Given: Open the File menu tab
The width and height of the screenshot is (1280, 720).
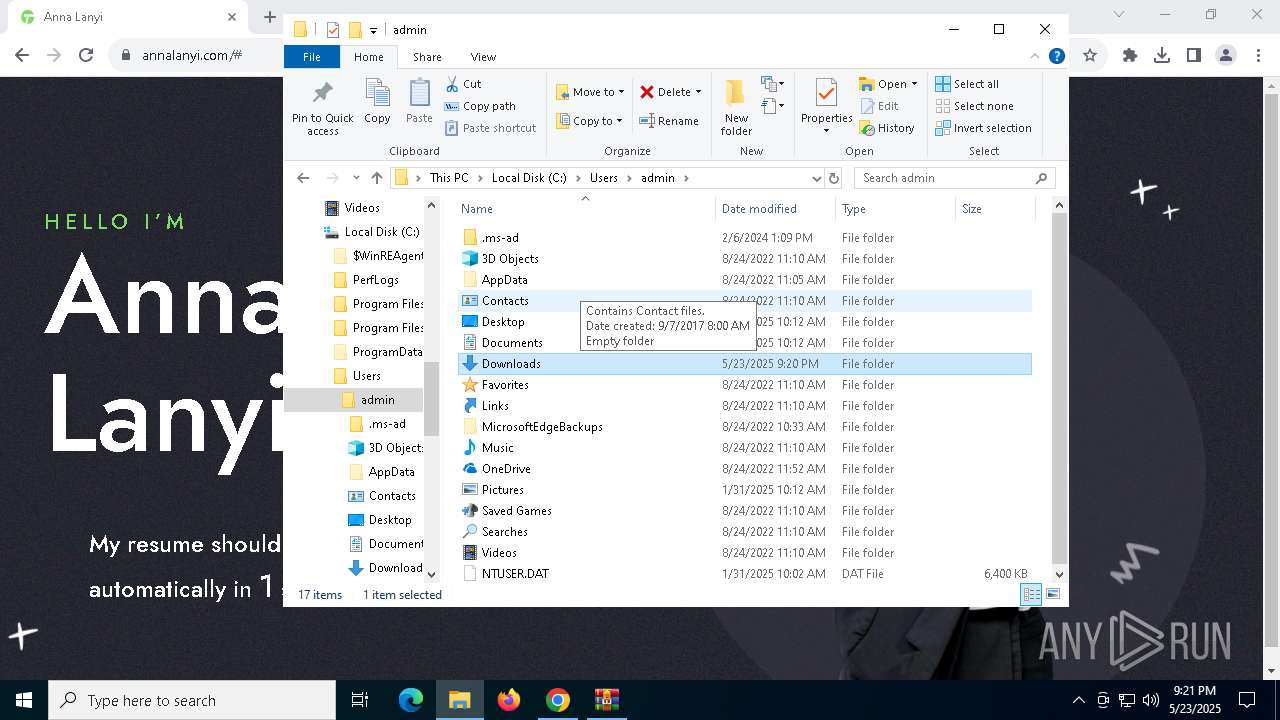Looking at the screenshot, I should (x=312, y=57).
